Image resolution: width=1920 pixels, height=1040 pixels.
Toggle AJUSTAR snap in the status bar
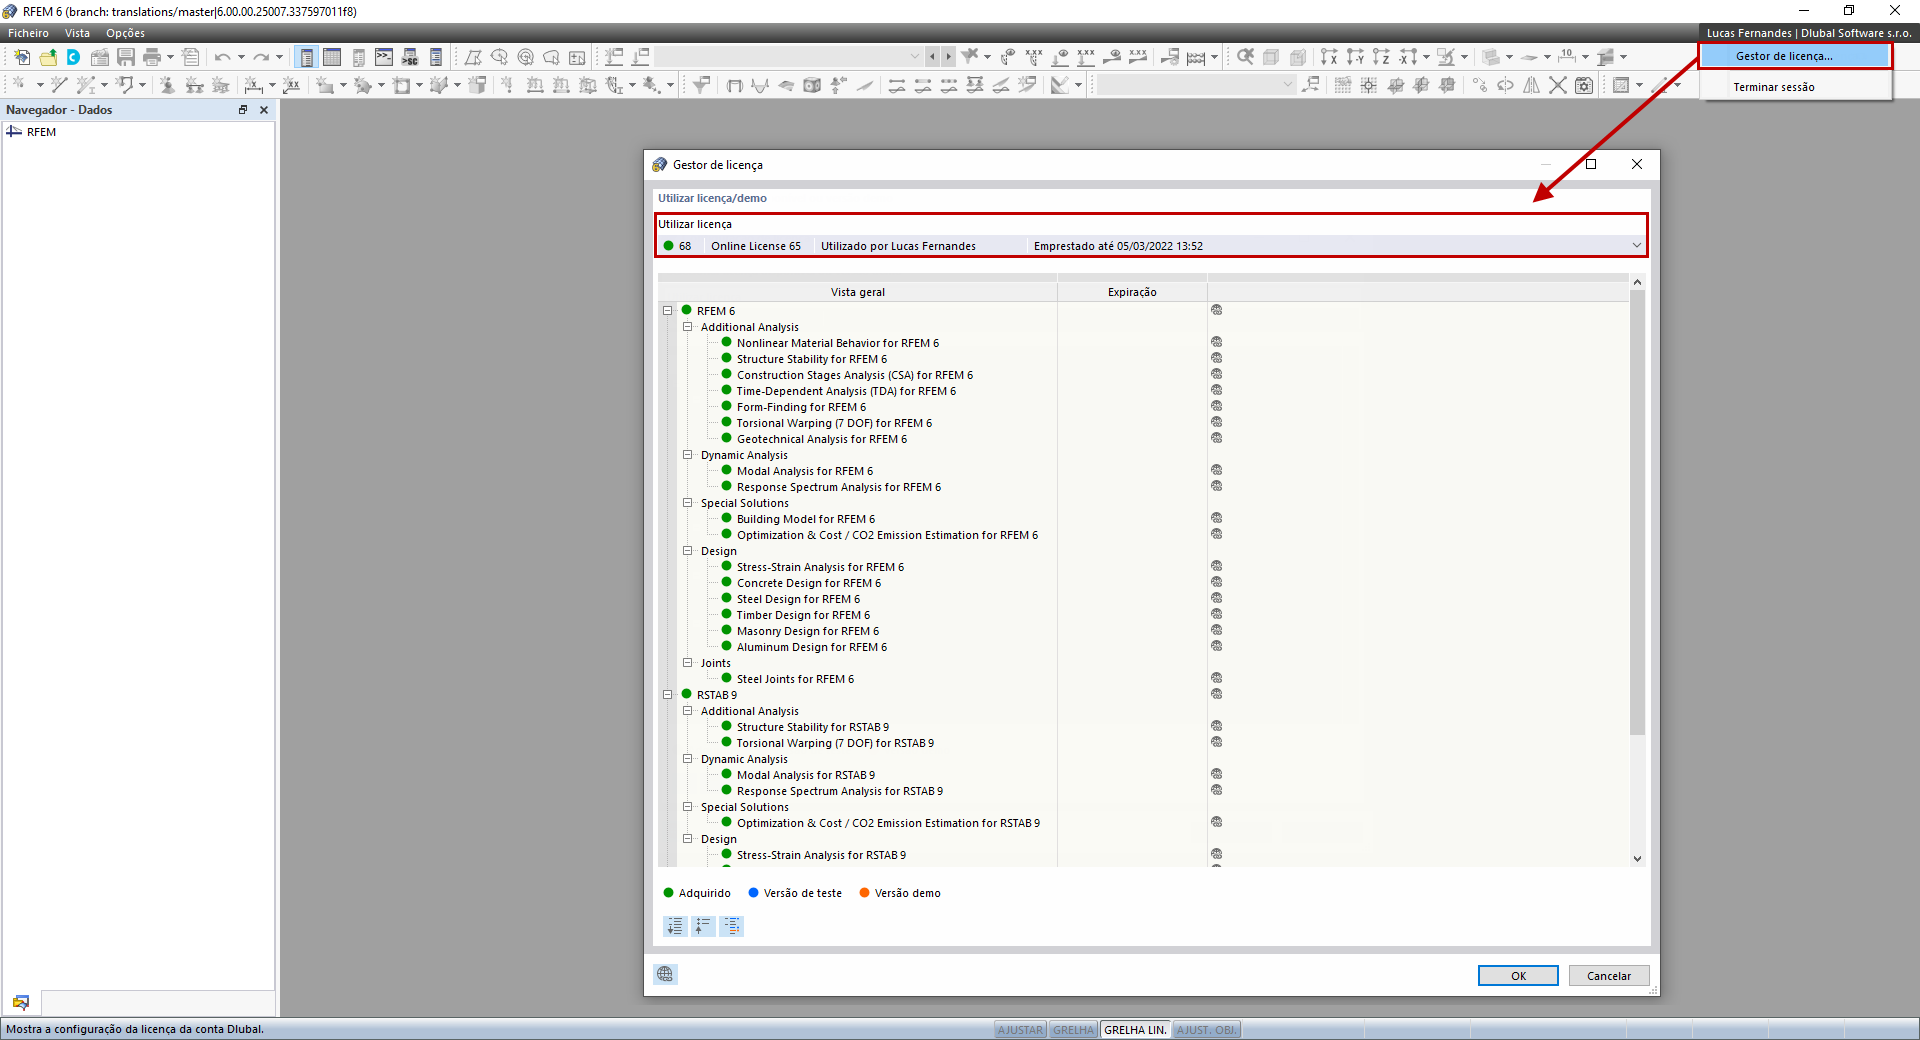(x=1020, y=1030)
